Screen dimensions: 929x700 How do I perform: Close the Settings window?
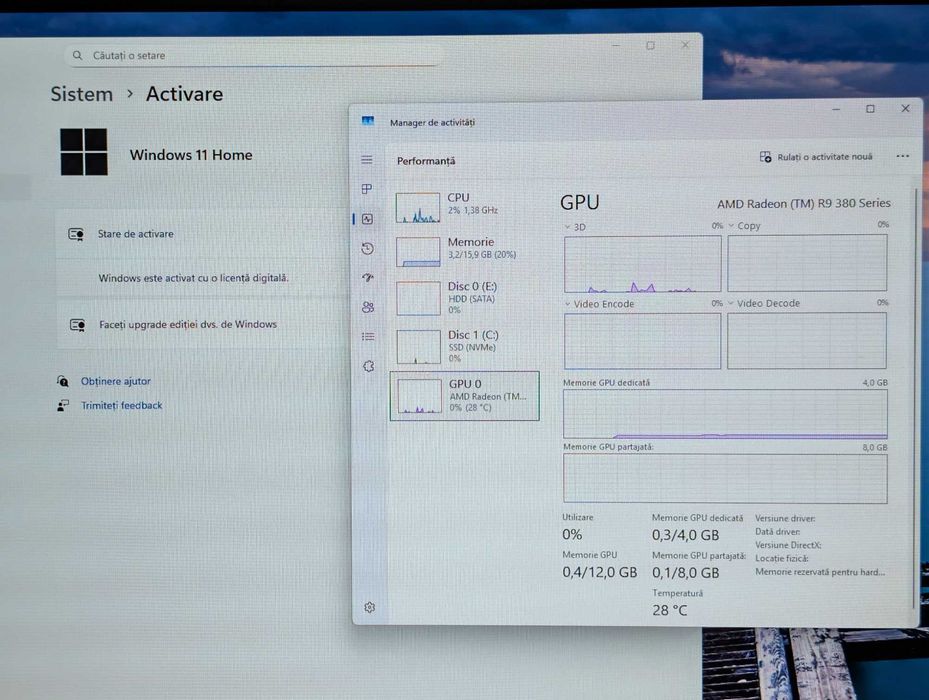(685, 45)
